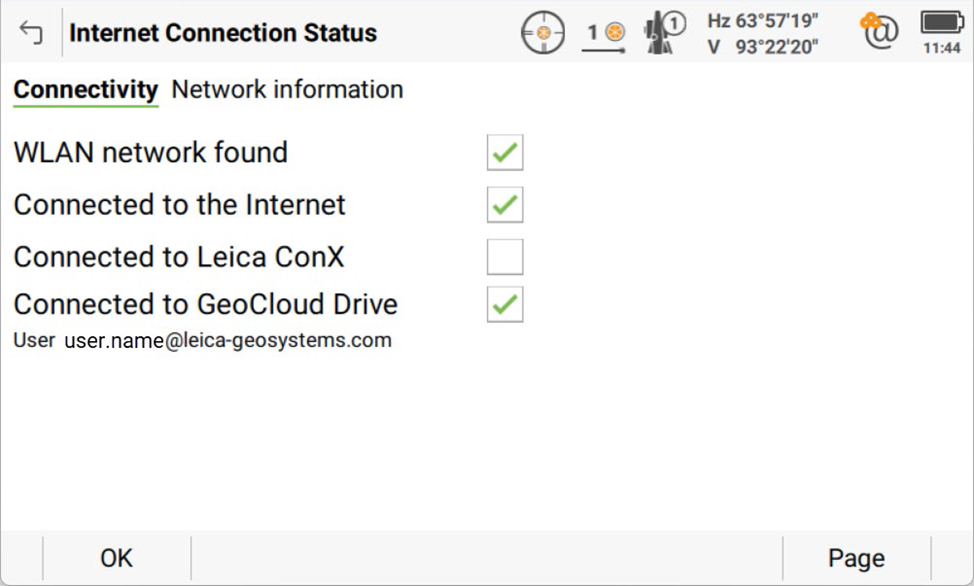This screenshot has height=586, width=974.
Task: Click the user email address text
Action: coord(228,340)
